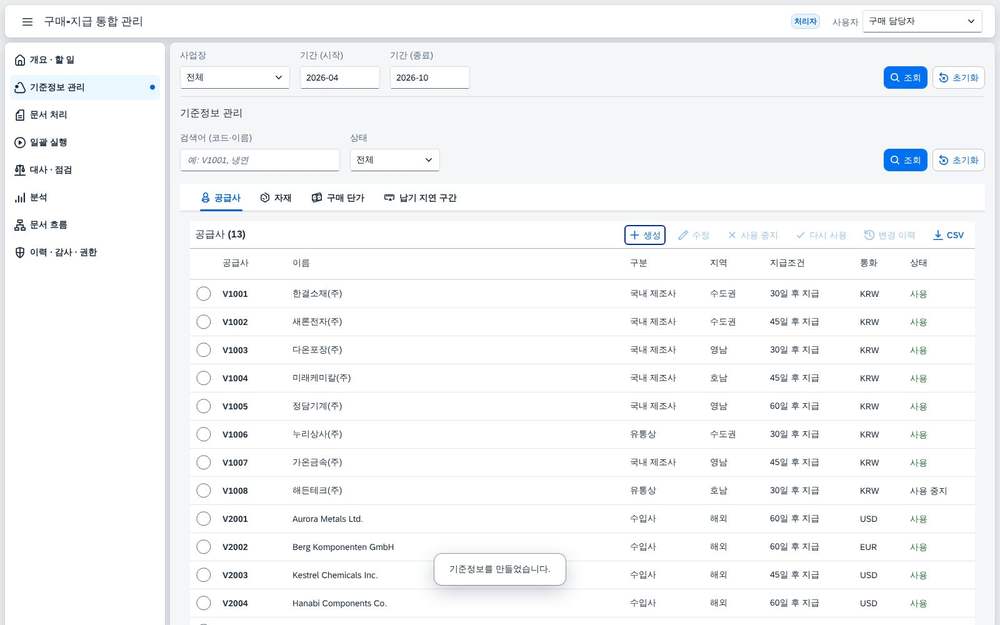Click the CSV export label
The width and height of the screenshot is (1000, 625).
955,235
